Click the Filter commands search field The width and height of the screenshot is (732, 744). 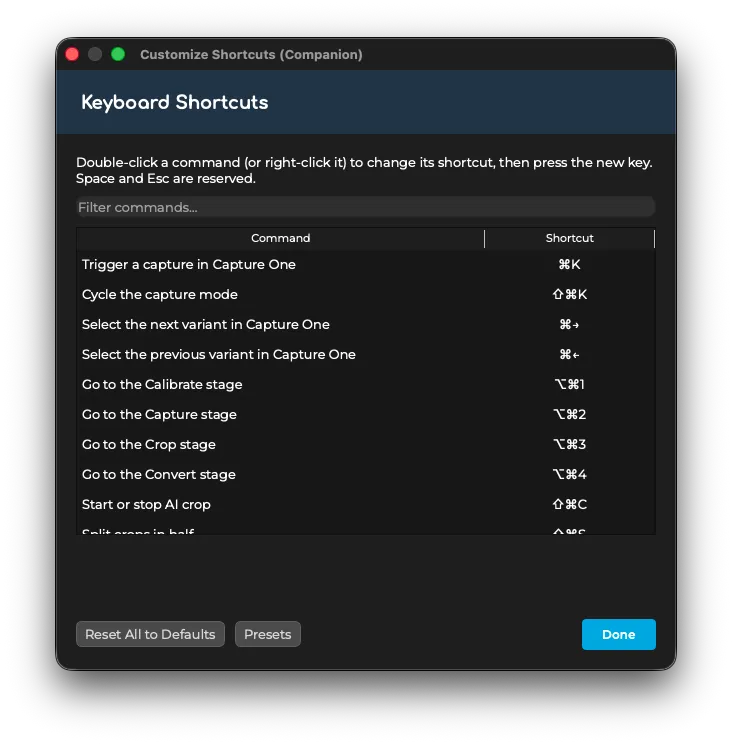click(365, 207)
